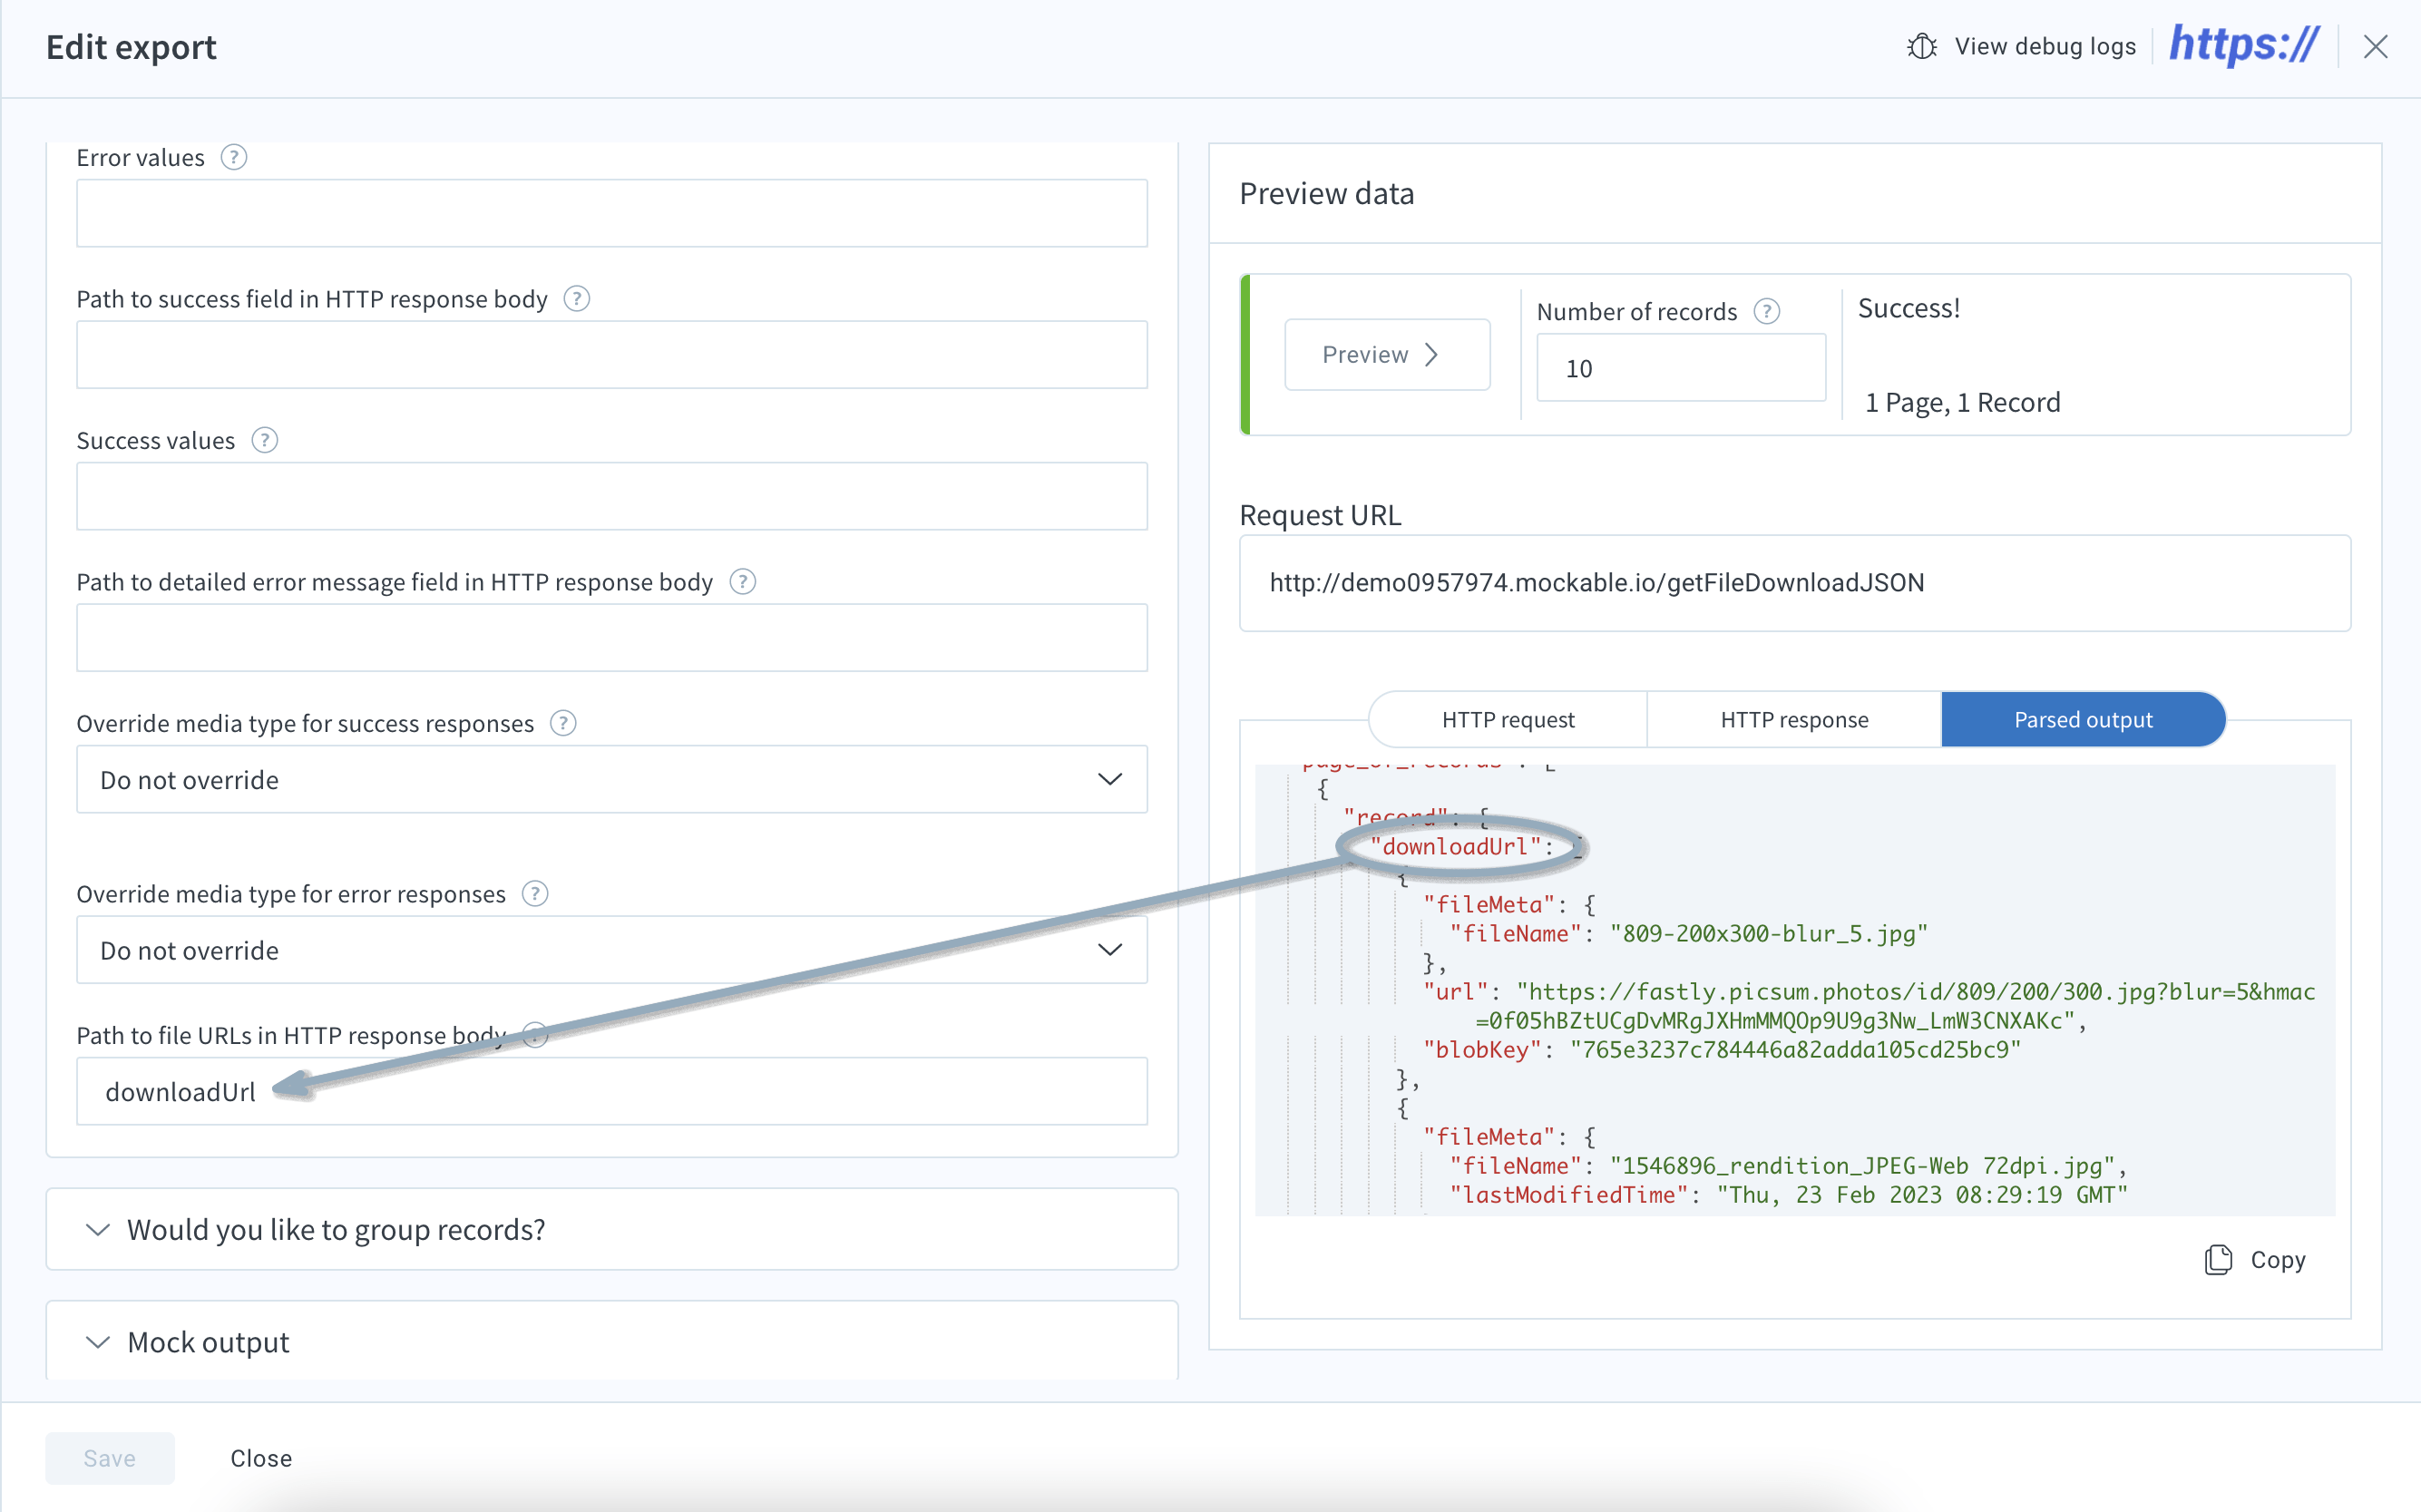Open help for override media type errors

(535, 894)
